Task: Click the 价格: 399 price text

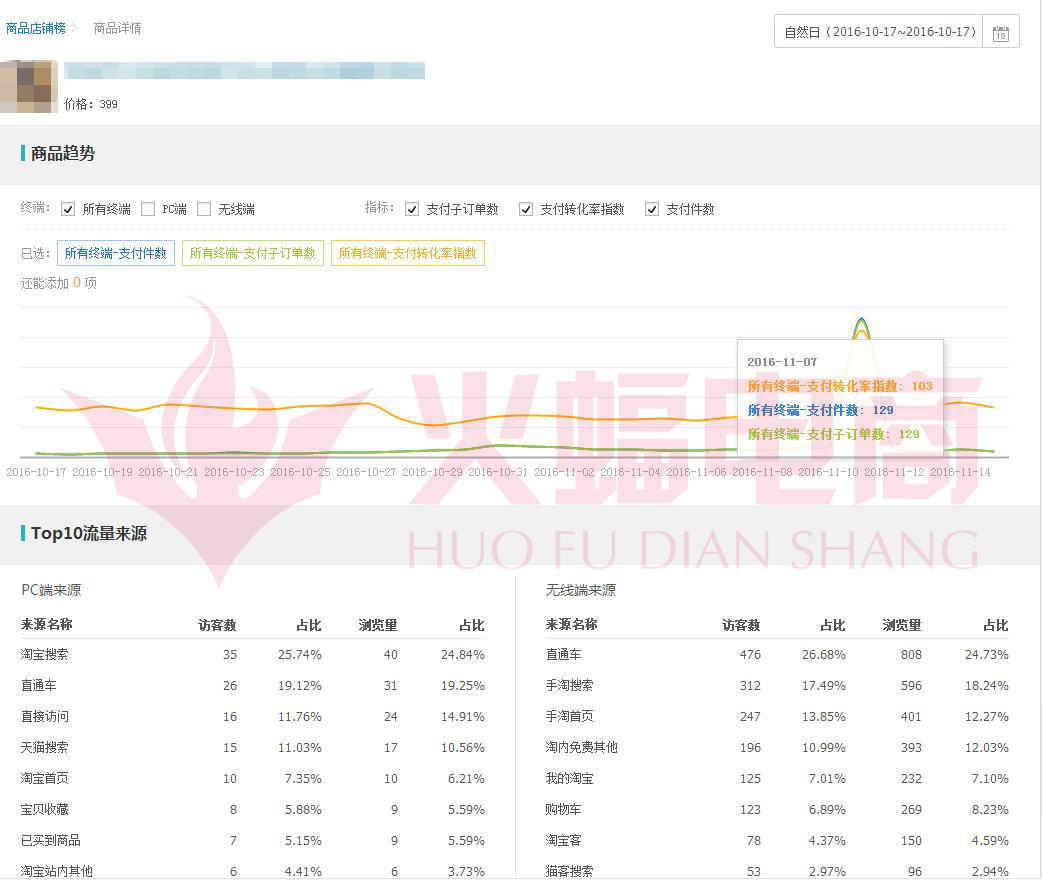Action: (x=90, y=104)
